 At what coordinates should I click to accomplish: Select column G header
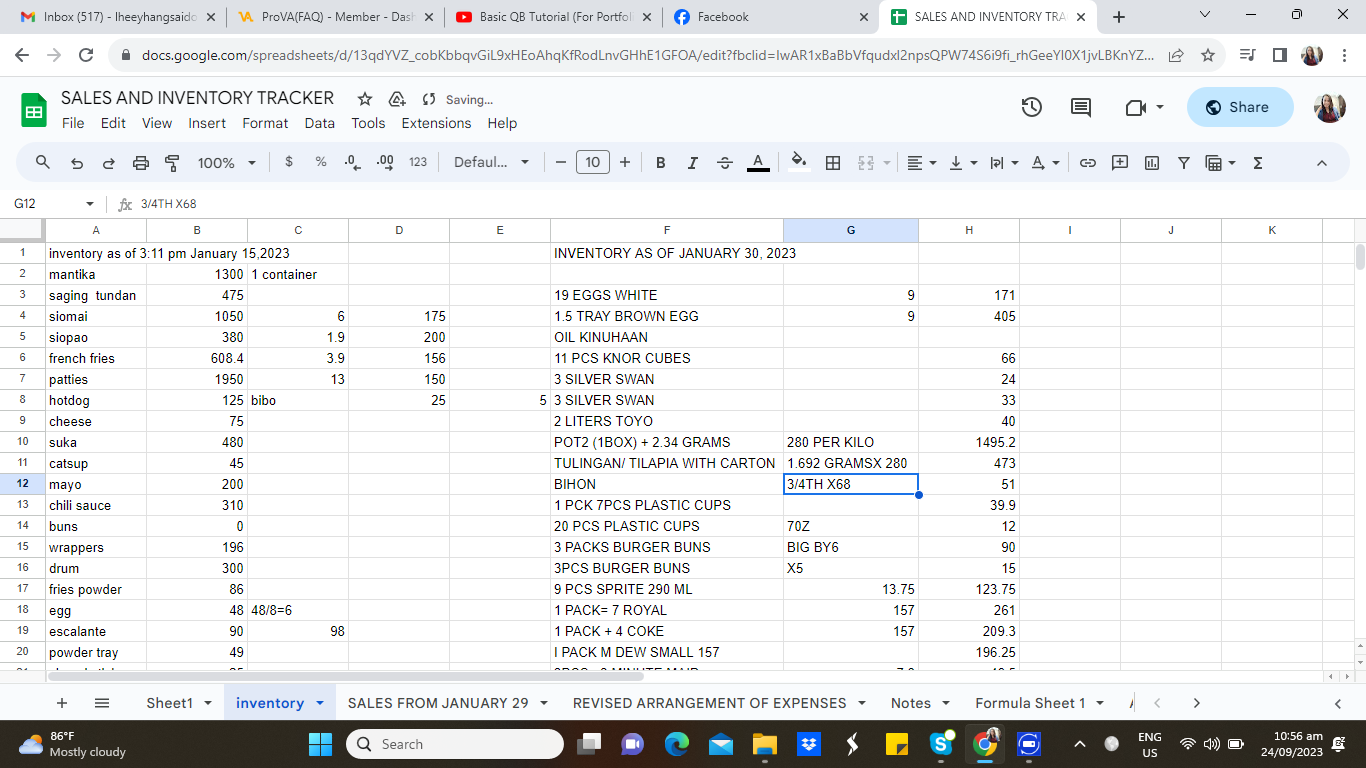click(x=851, y=231)
